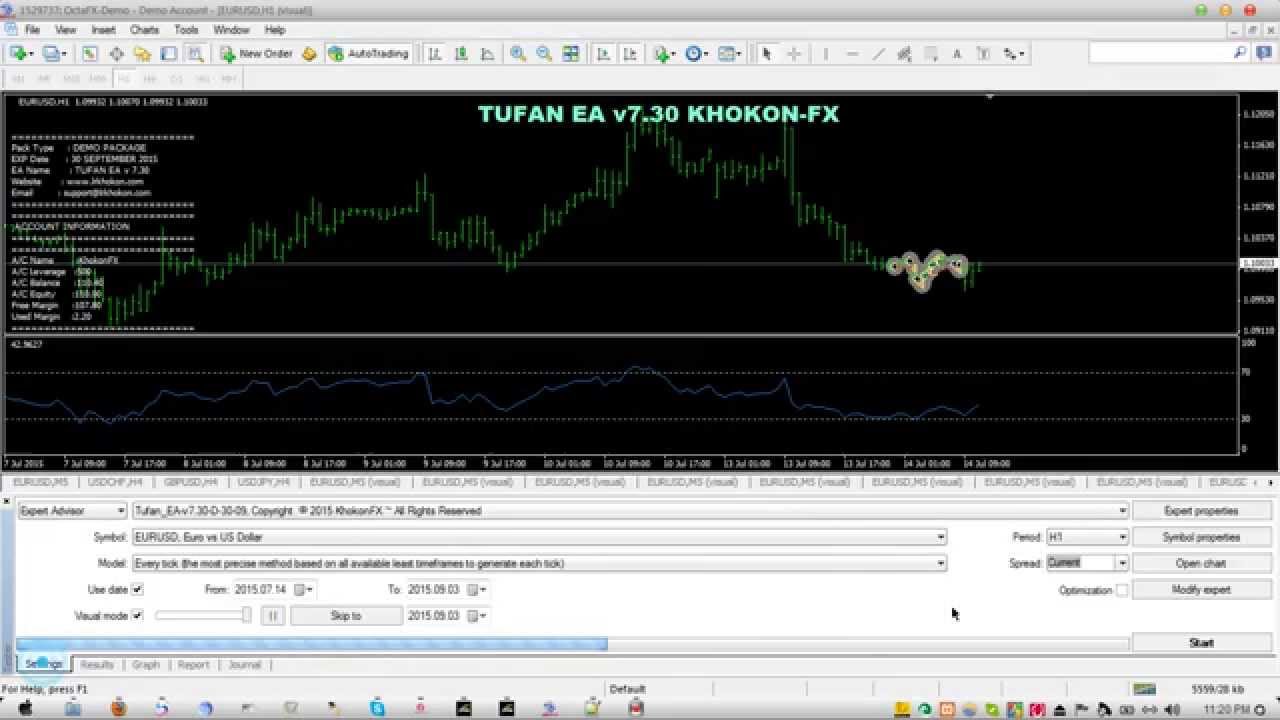Open the Navigator panel icon
Image resolution: width=1280 pixels, height=720 pixels.
pos(143,54)
